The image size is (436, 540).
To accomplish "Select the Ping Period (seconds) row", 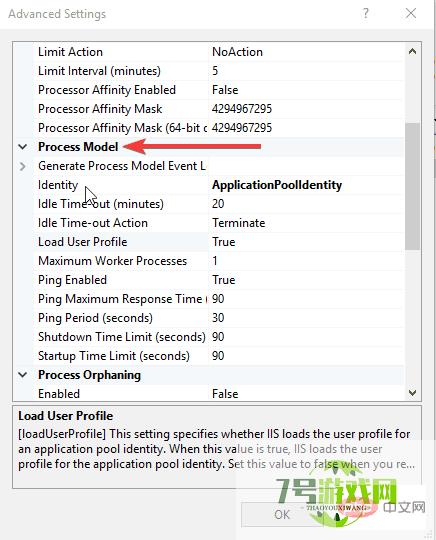I will tap(219, 318).
